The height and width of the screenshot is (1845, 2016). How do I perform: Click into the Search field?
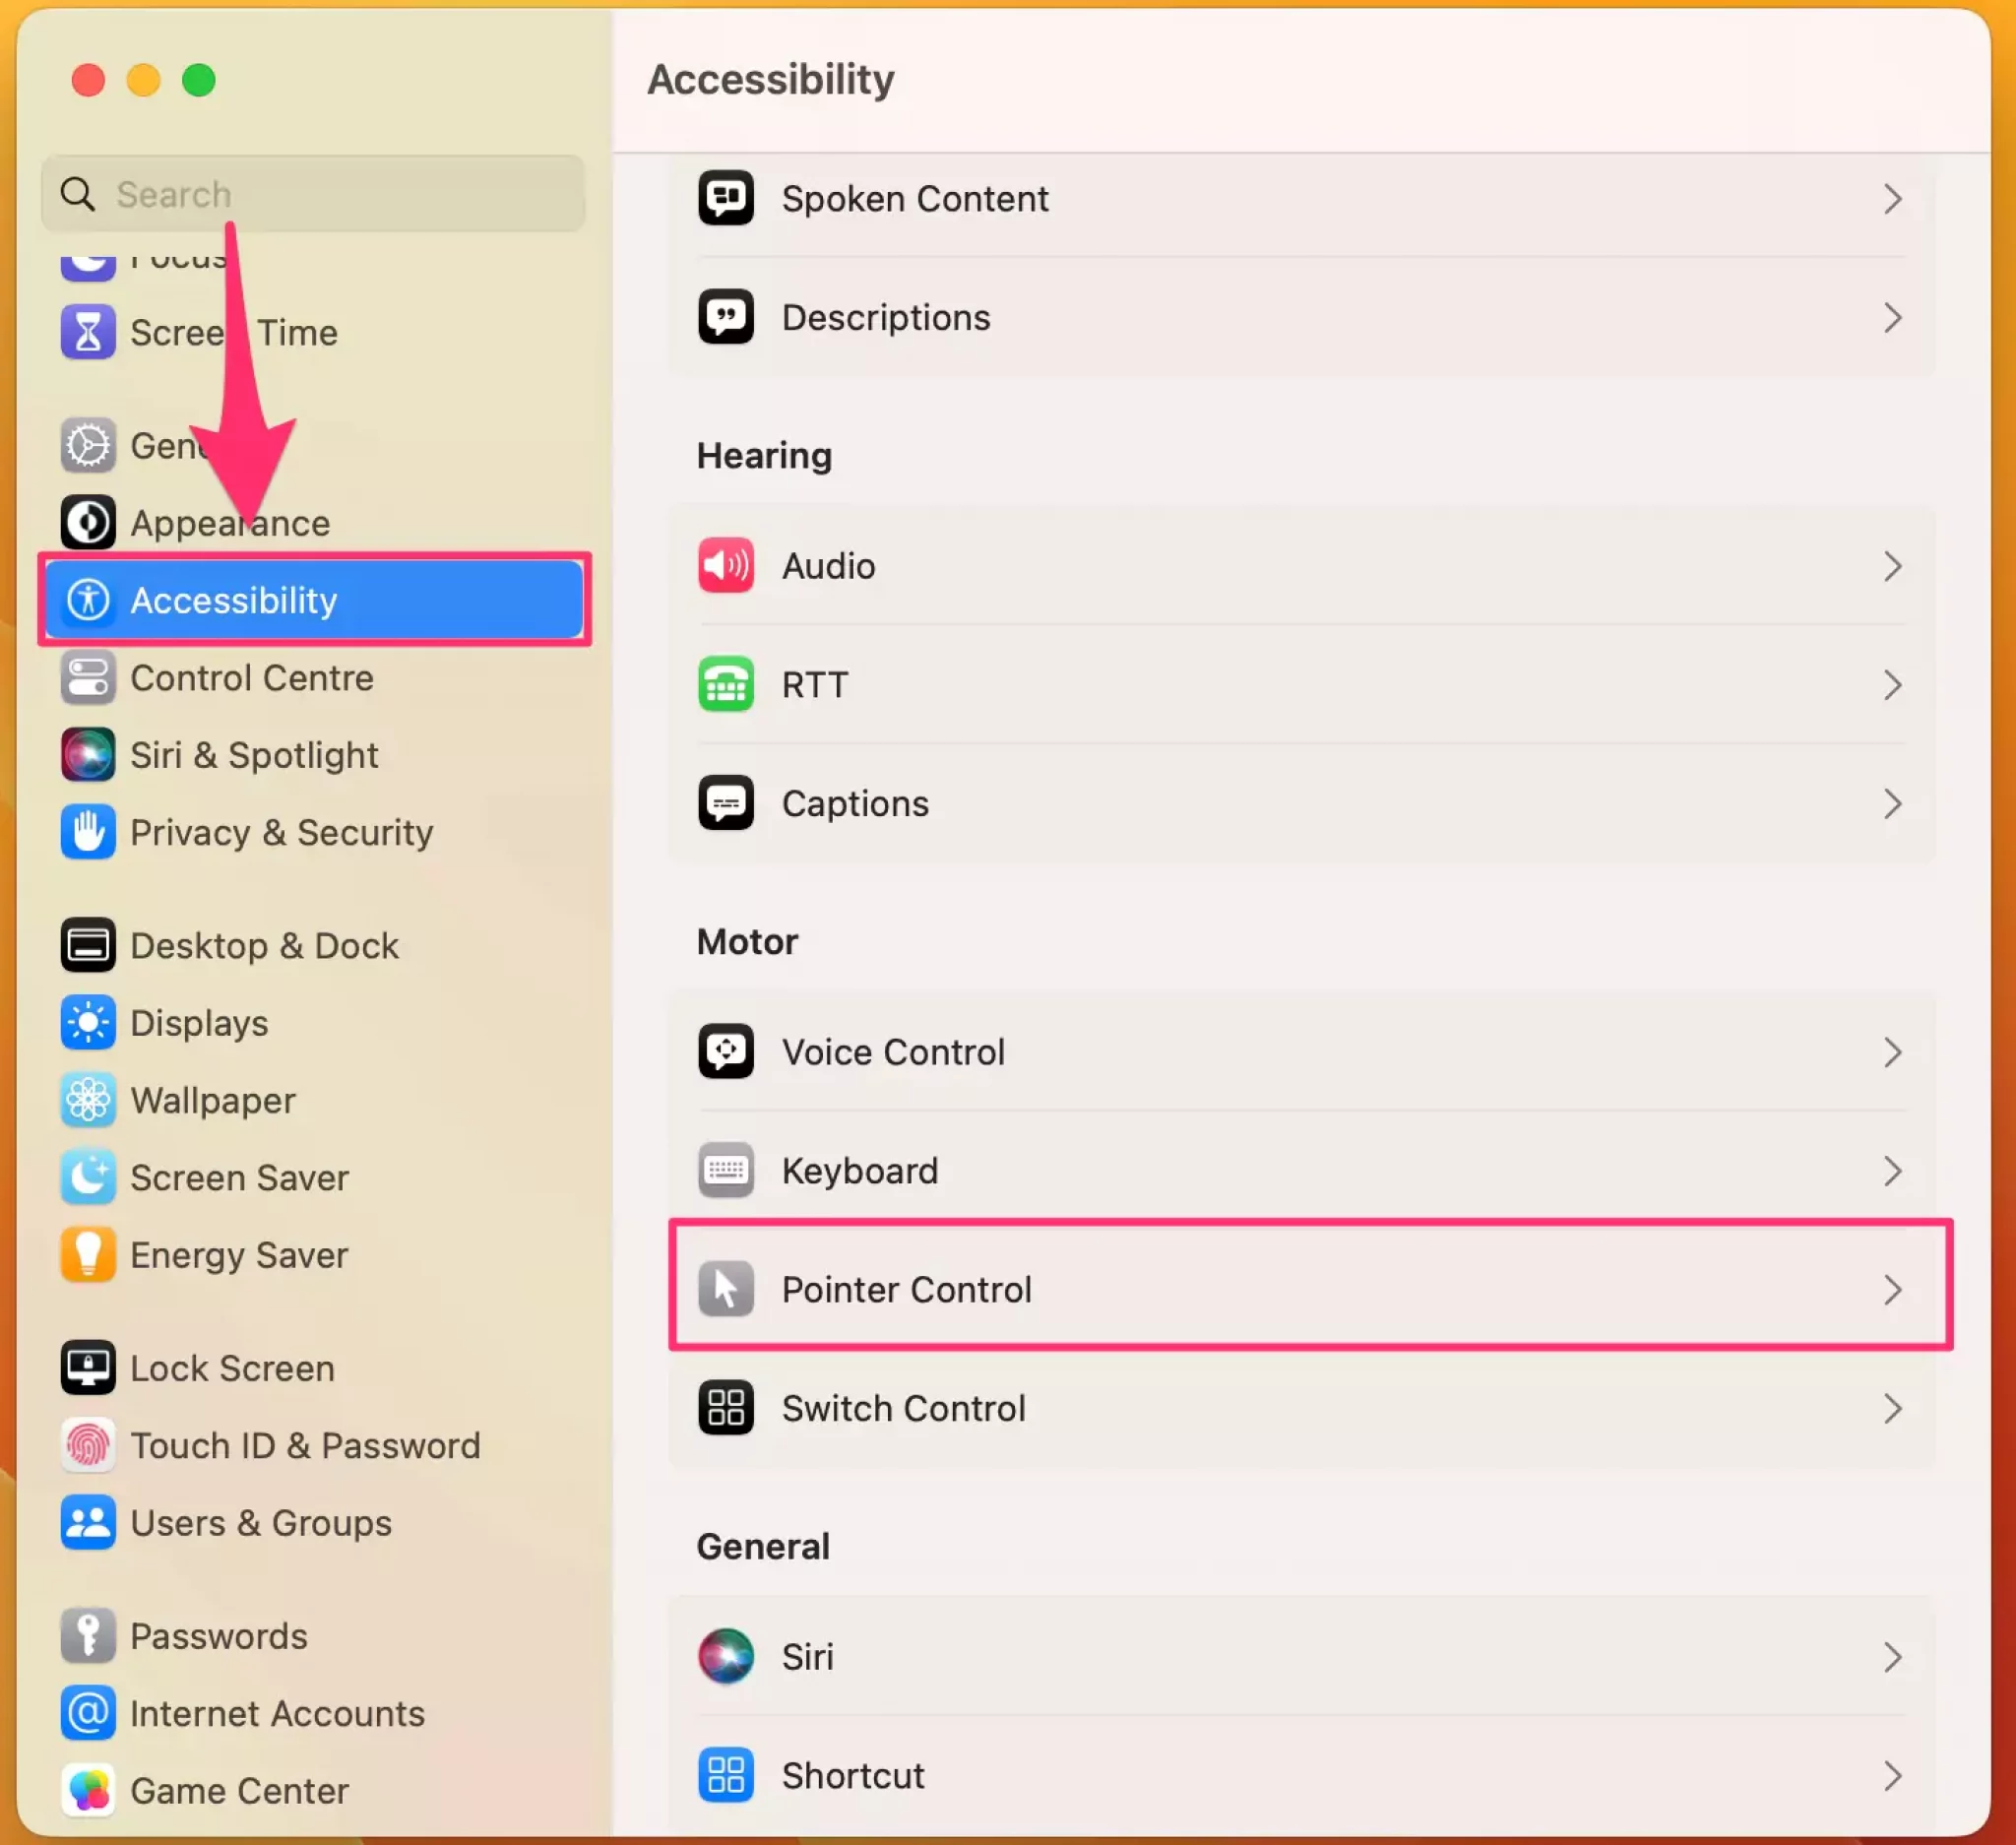(313, 194)
